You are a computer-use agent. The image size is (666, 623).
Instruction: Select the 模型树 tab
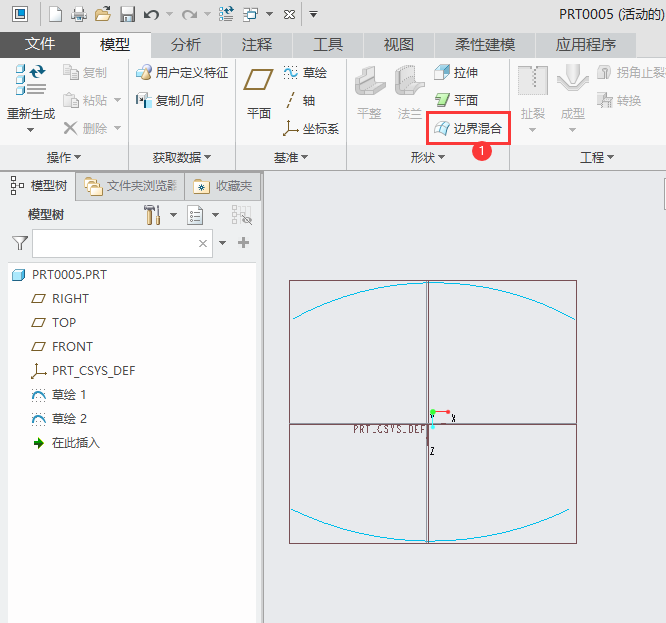(39, 186)
